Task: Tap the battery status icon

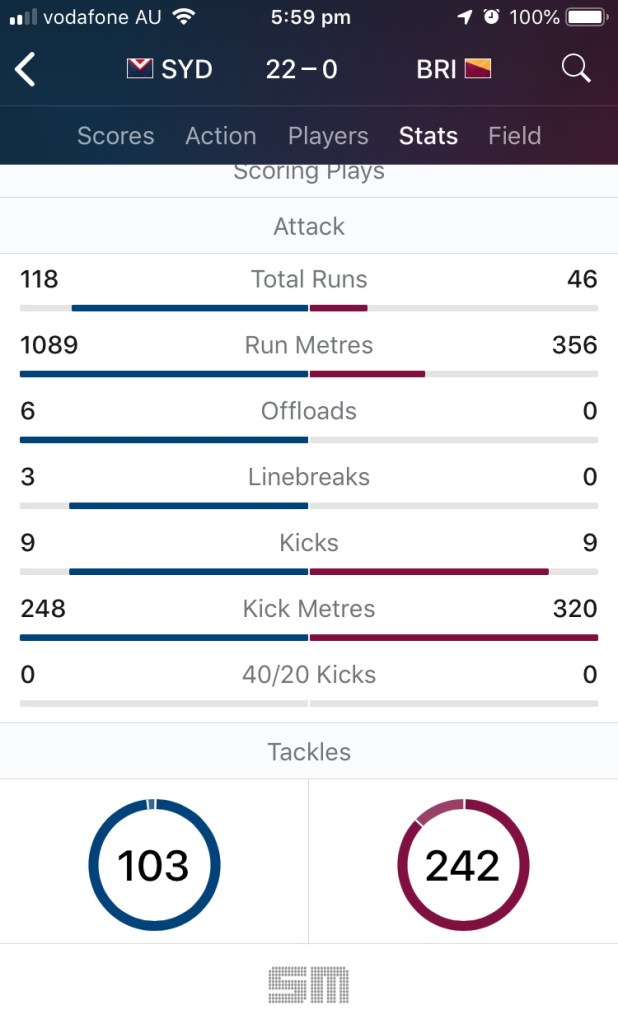Action: click(x=585, y=17)
